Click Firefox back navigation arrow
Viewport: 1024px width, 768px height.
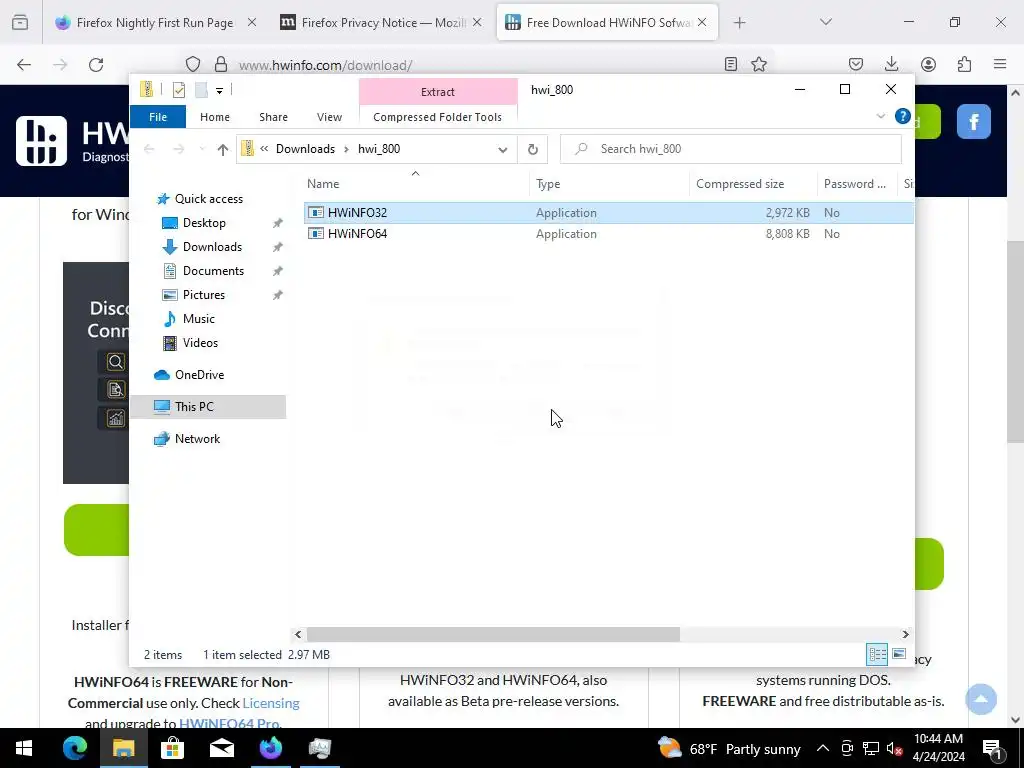point(24,65)
